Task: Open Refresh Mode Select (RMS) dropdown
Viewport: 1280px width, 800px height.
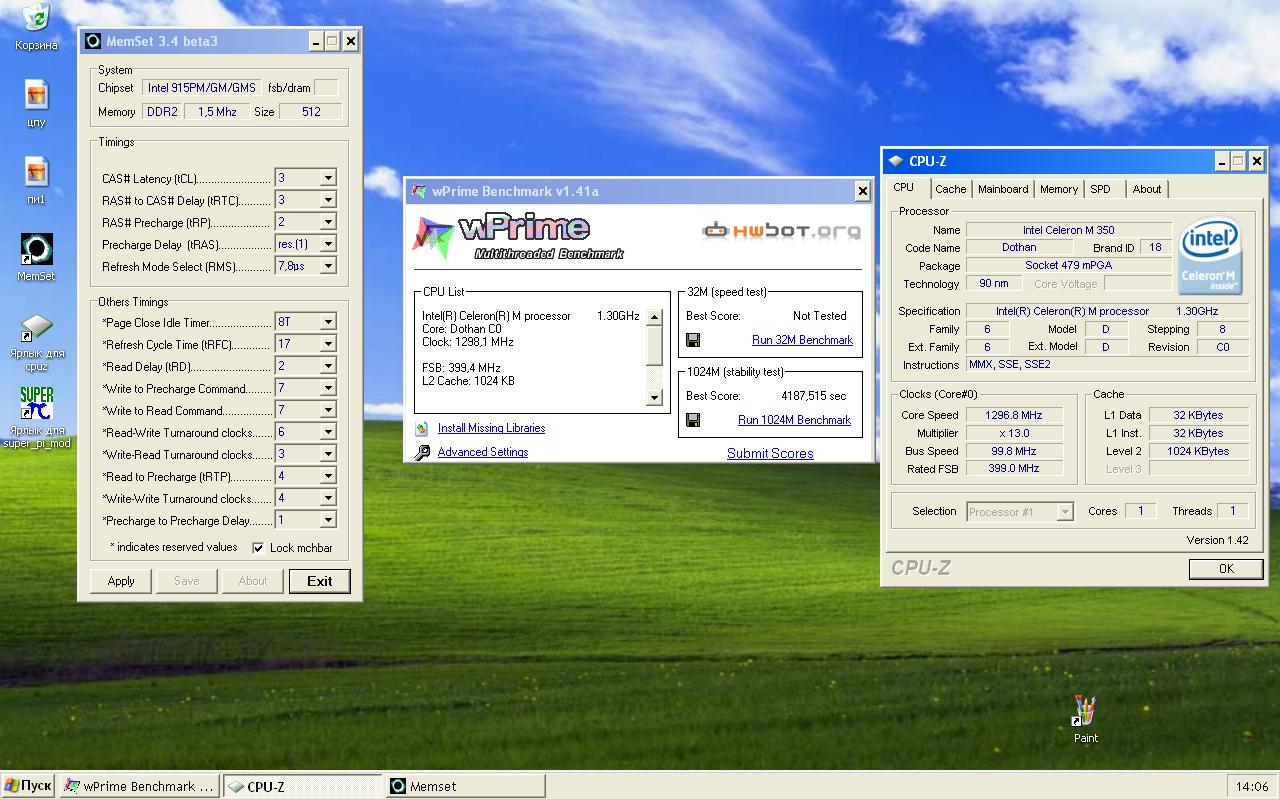Action: coord(327,266)
